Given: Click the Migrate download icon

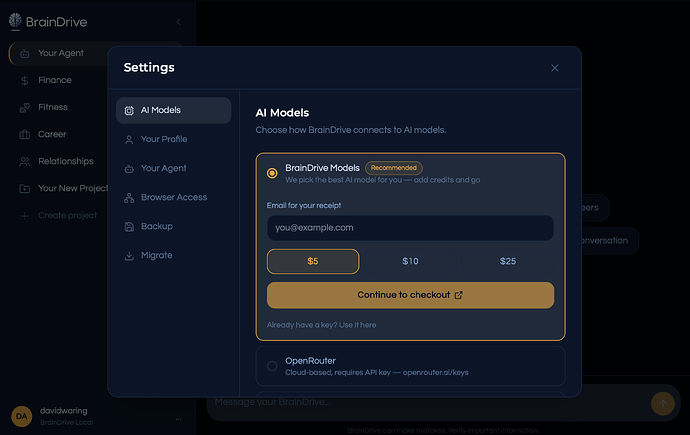Looking at the screenshot, I should coord(129,256).
